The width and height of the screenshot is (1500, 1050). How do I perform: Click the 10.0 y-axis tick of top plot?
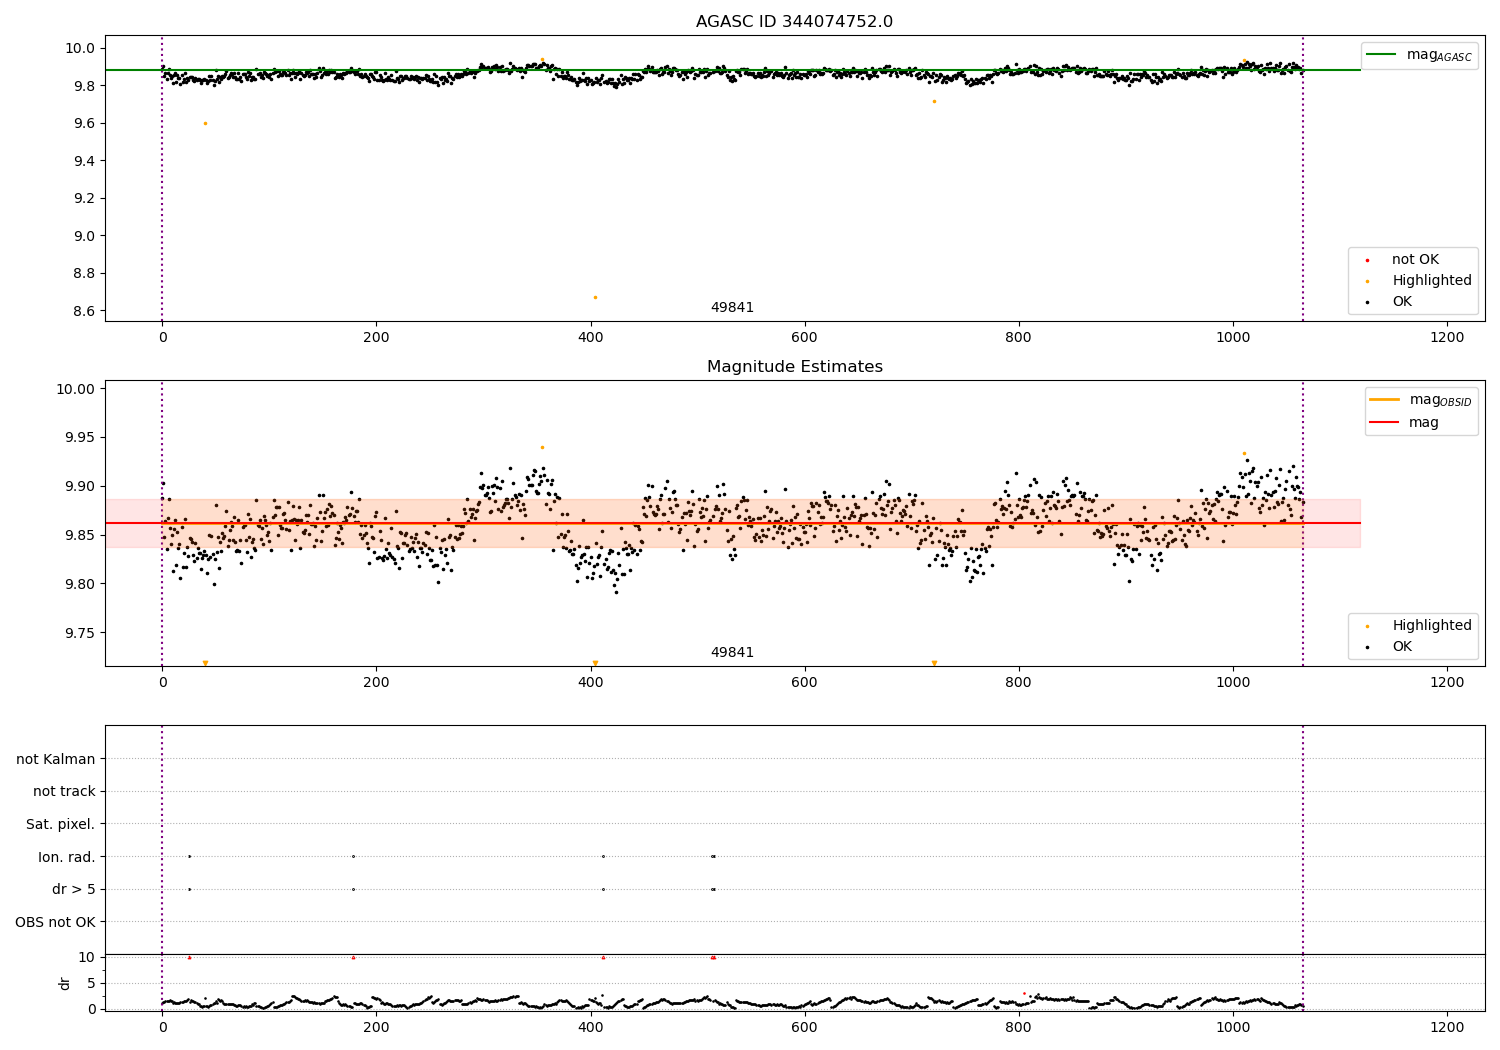pos(81,48)
